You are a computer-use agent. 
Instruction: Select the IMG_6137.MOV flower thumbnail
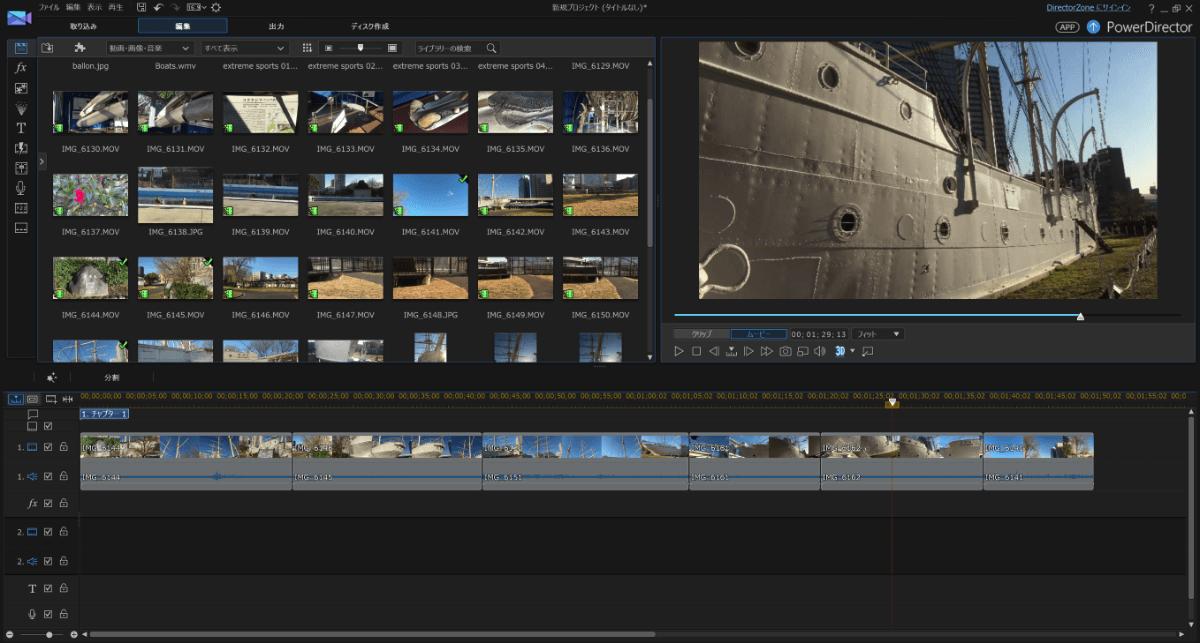tap(90, 195)
